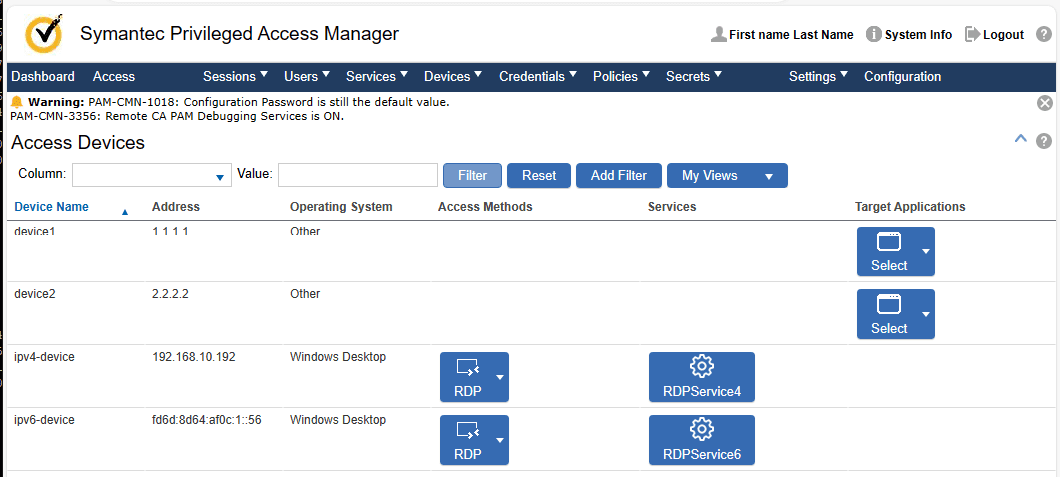Click the Logout link text
Screen dimensions: 1060x477
(x=1003, y=34)
